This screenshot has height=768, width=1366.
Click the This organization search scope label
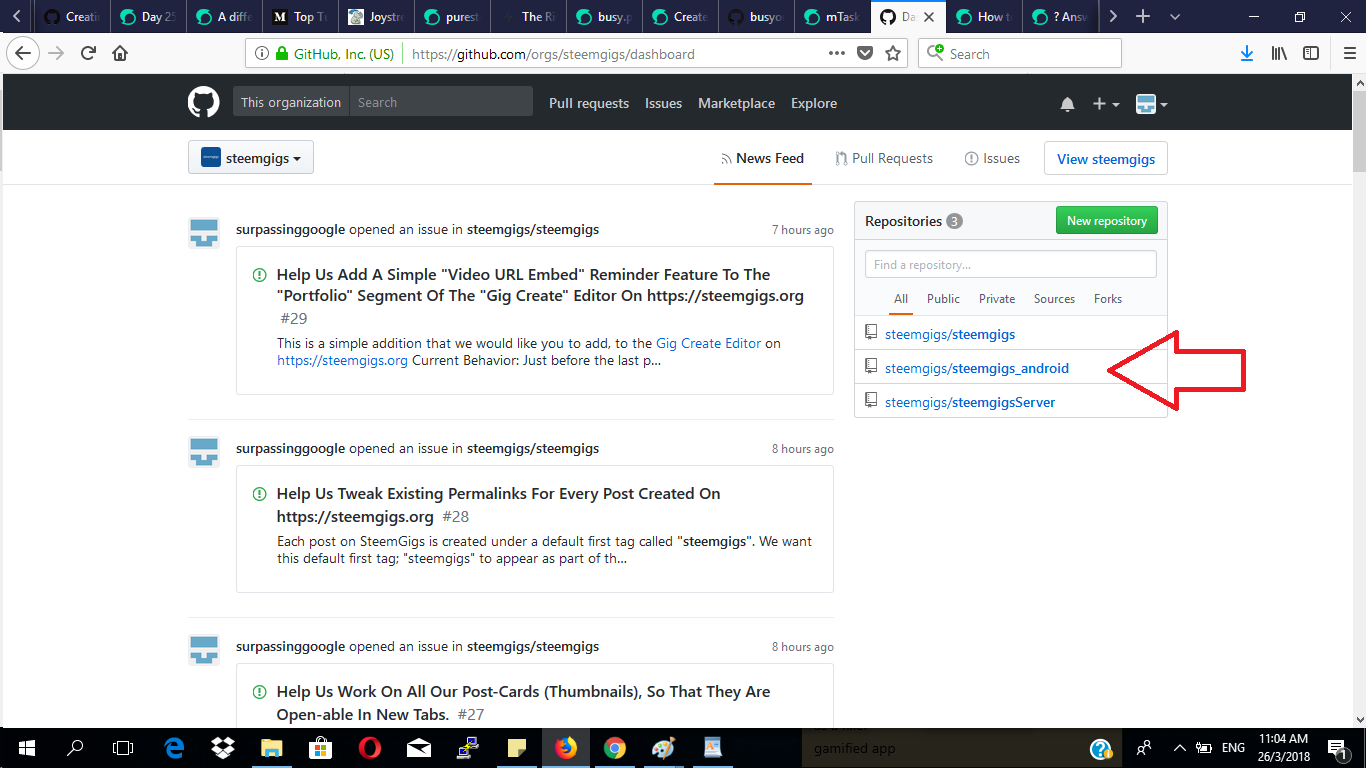pyautogui.click(x=291, y=102)
